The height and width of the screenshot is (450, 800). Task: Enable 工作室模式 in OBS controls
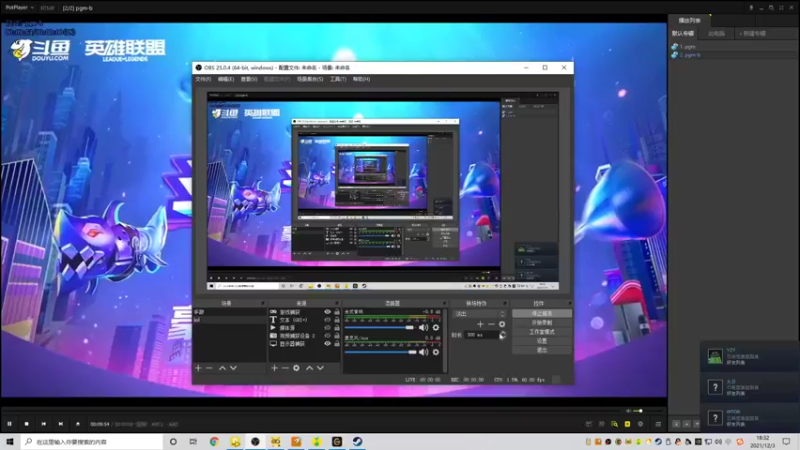click(542, 332)
